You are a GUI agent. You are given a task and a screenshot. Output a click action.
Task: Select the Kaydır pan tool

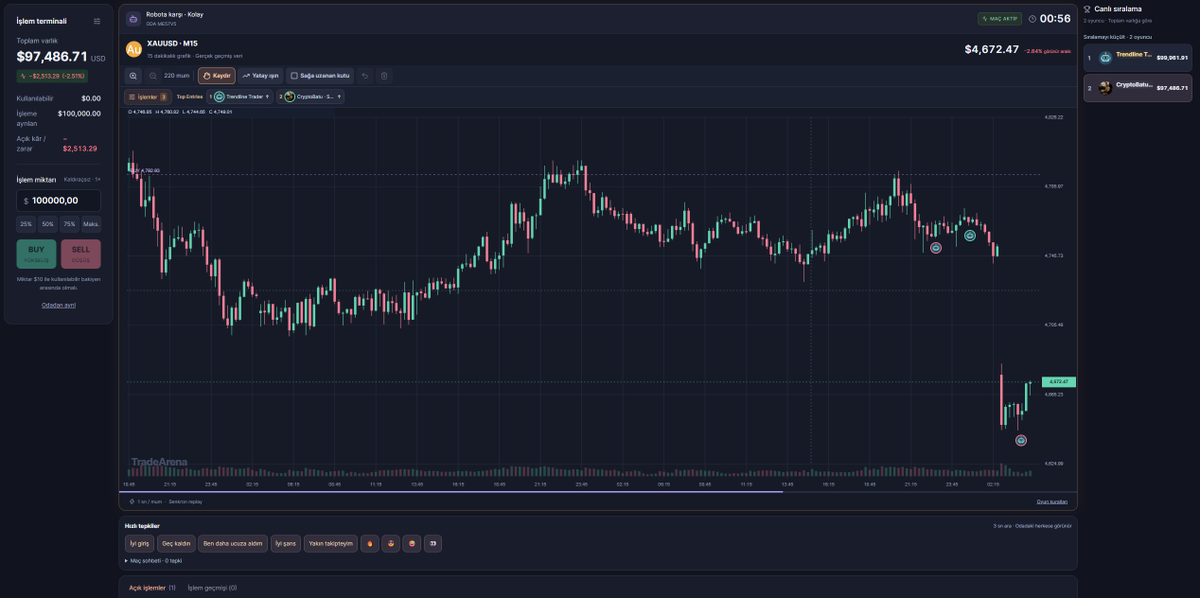pos(216,75)
